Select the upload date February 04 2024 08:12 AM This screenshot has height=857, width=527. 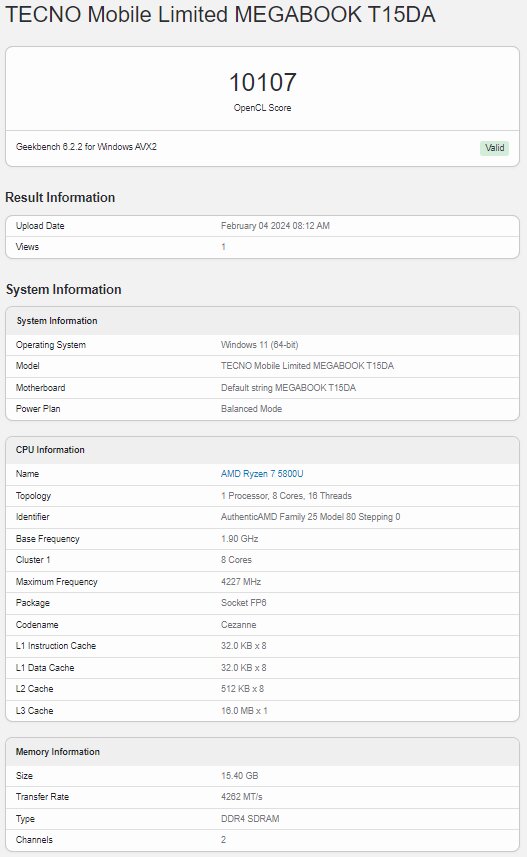click(275, 226)
